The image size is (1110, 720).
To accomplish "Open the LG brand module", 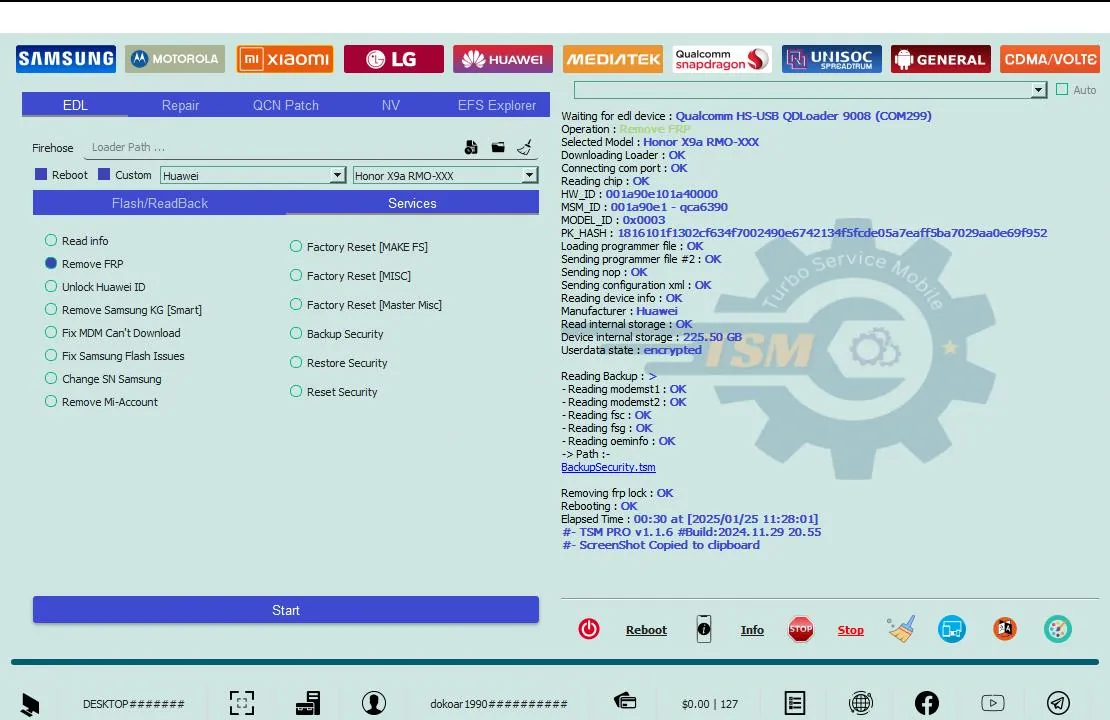I will (x=394, y=59).
